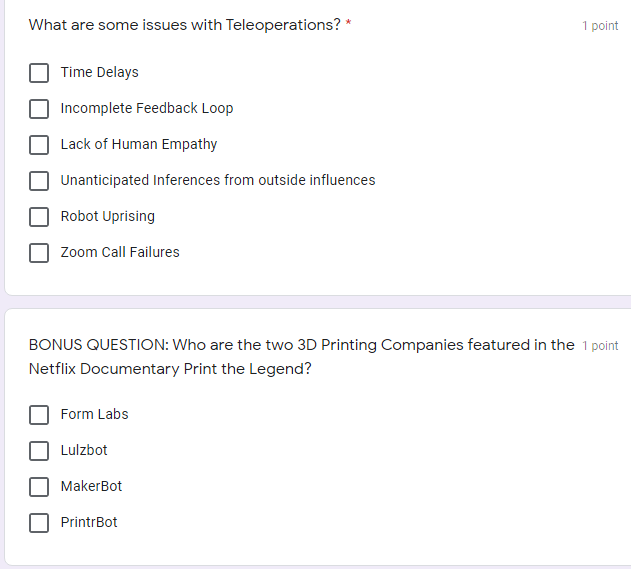Check the Robot Uprising box
Image resolution: width=631 pixels, height=569 pixels.
pyautogui.click(x=39, y=217)
